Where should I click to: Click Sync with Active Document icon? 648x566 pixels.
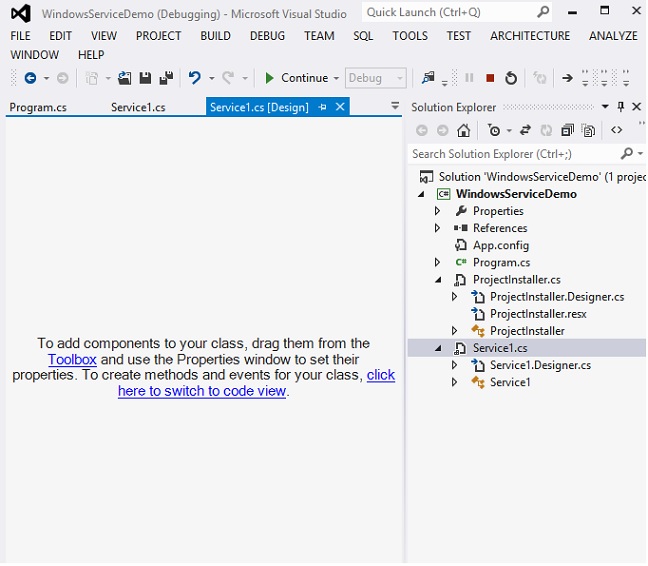point(525,130)
